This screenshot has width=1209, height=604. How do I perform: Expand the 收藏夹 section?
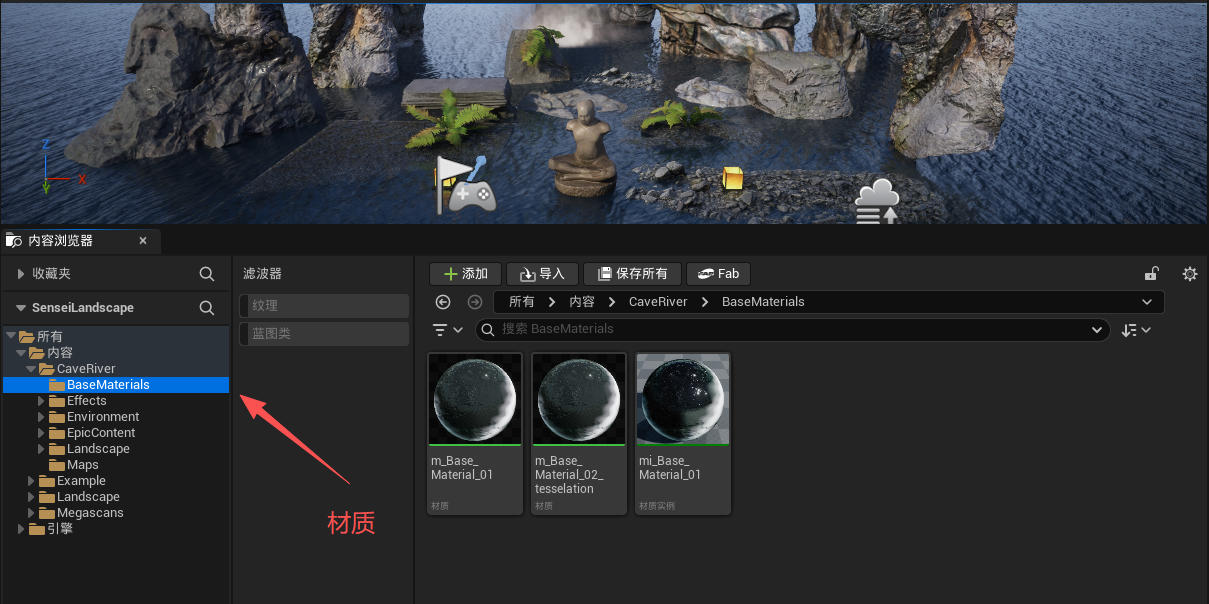coord(21,273)
